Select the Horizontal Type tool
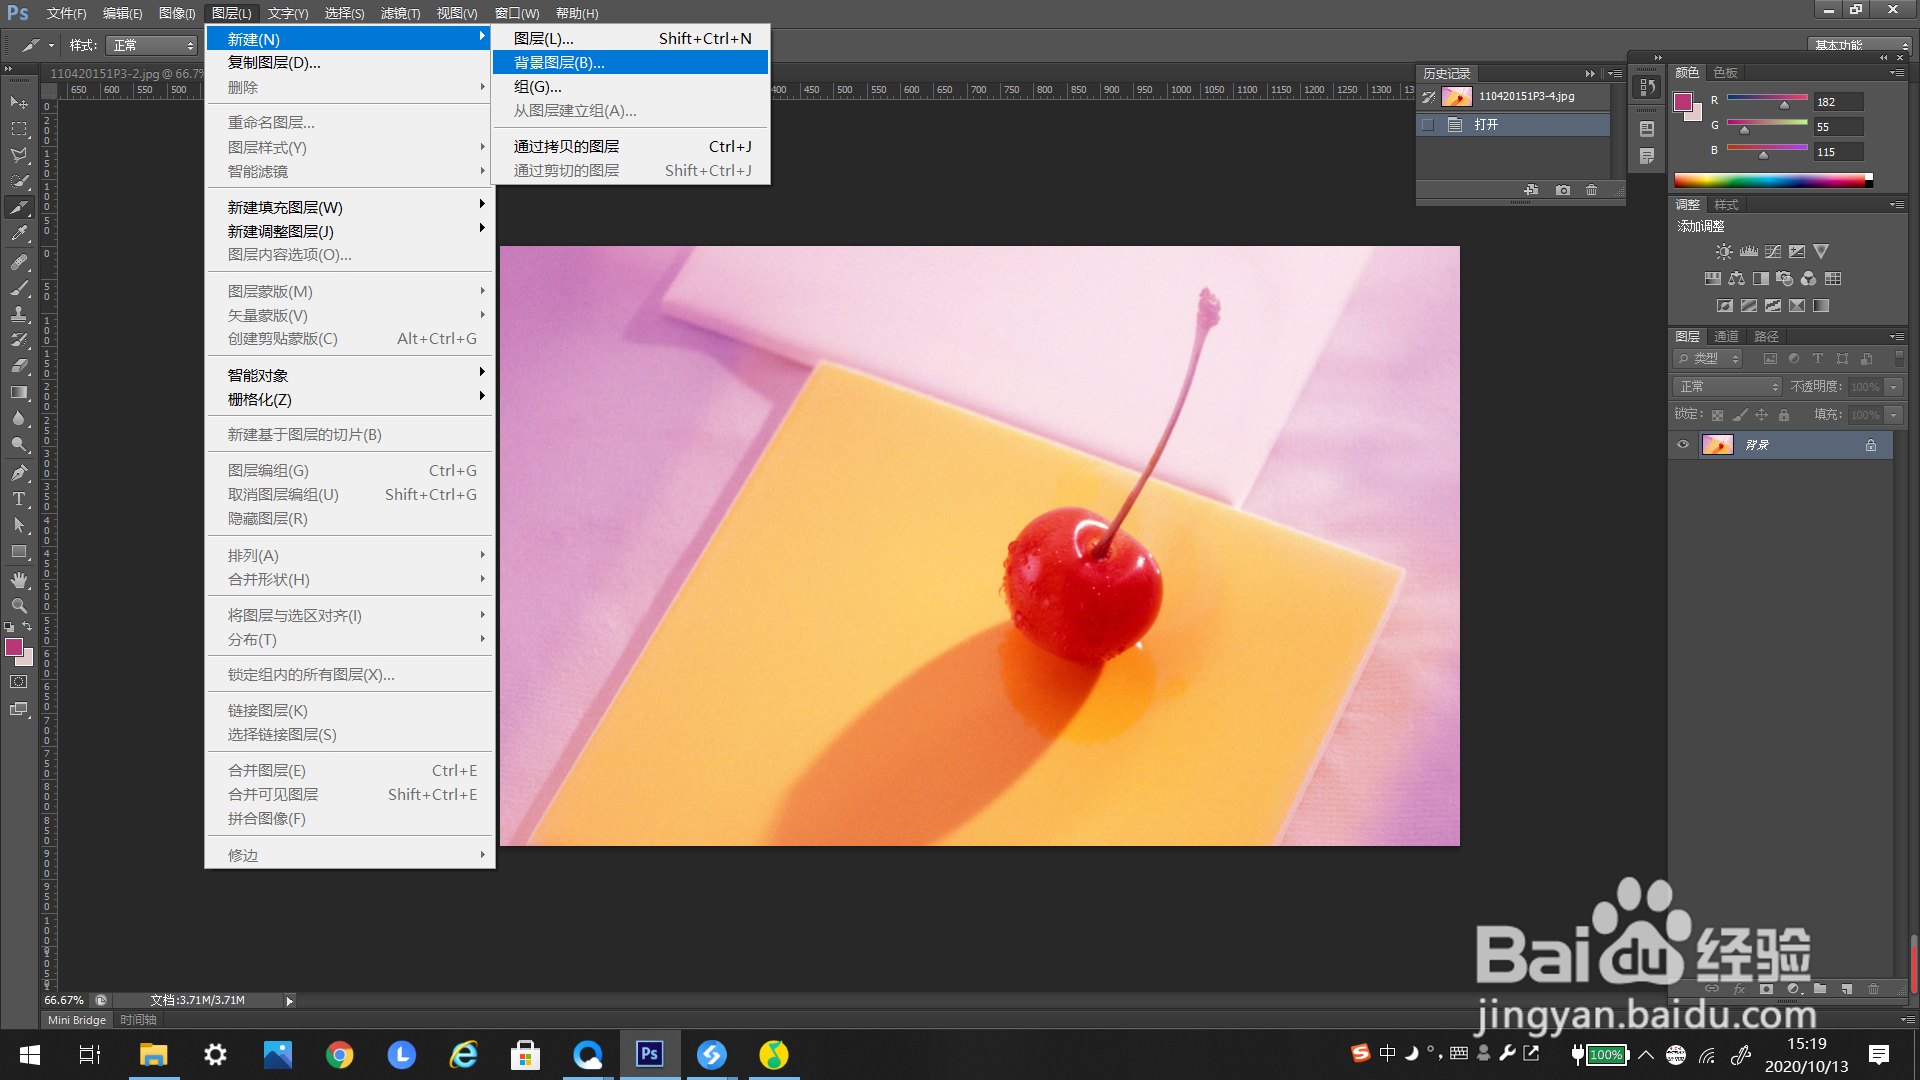The image size is (1920, 1080). (19, 499)
